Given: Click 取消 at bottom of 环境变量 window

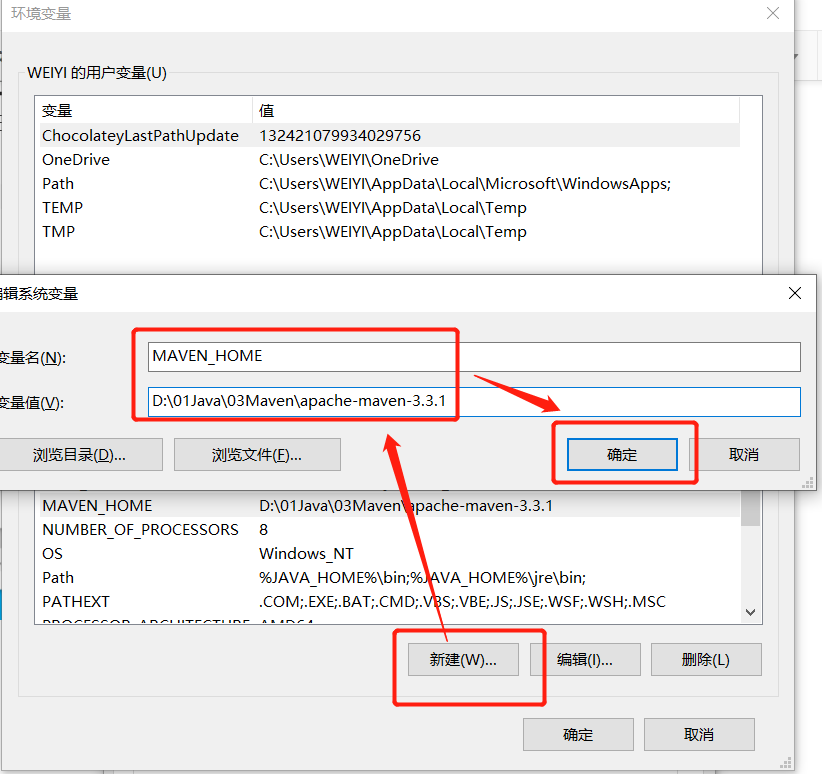Looking at the screenshot, I should click(x=699, y=735).
